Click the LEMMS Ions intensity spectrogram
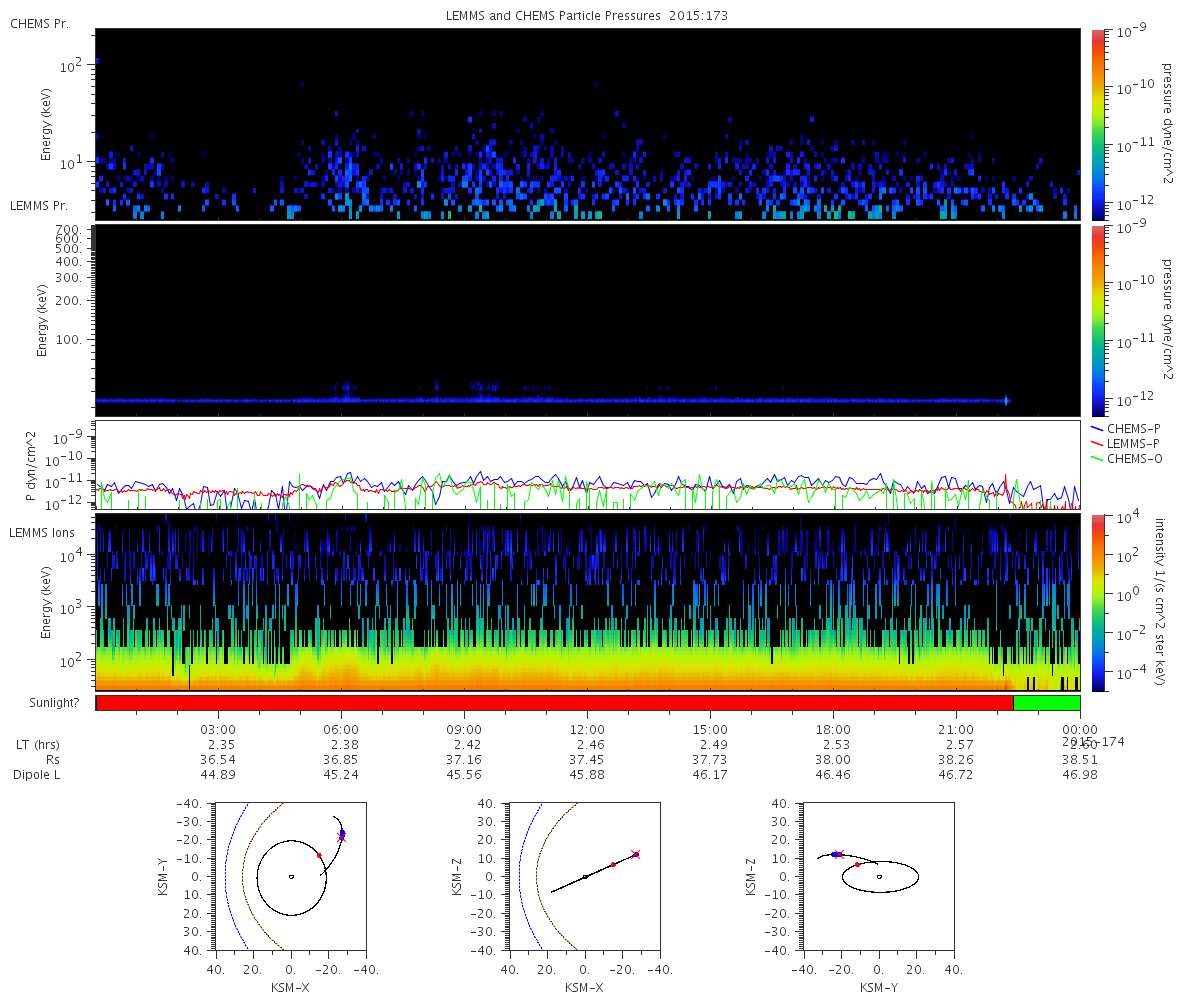The height and width of the screenshot is (1000, 1200). (x=587, y=601)
